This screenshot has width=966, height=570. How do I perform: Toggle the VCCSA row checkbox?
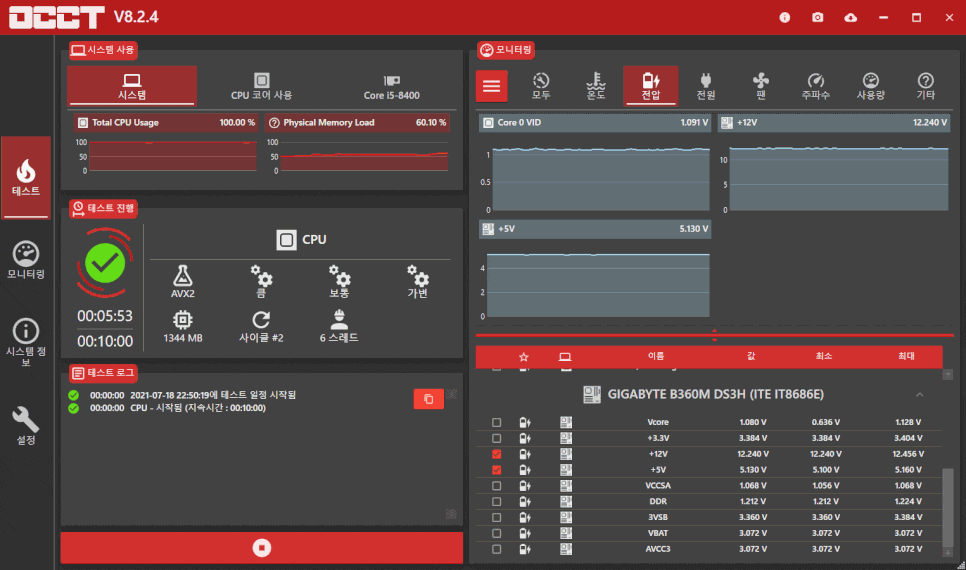coord(497,486)
